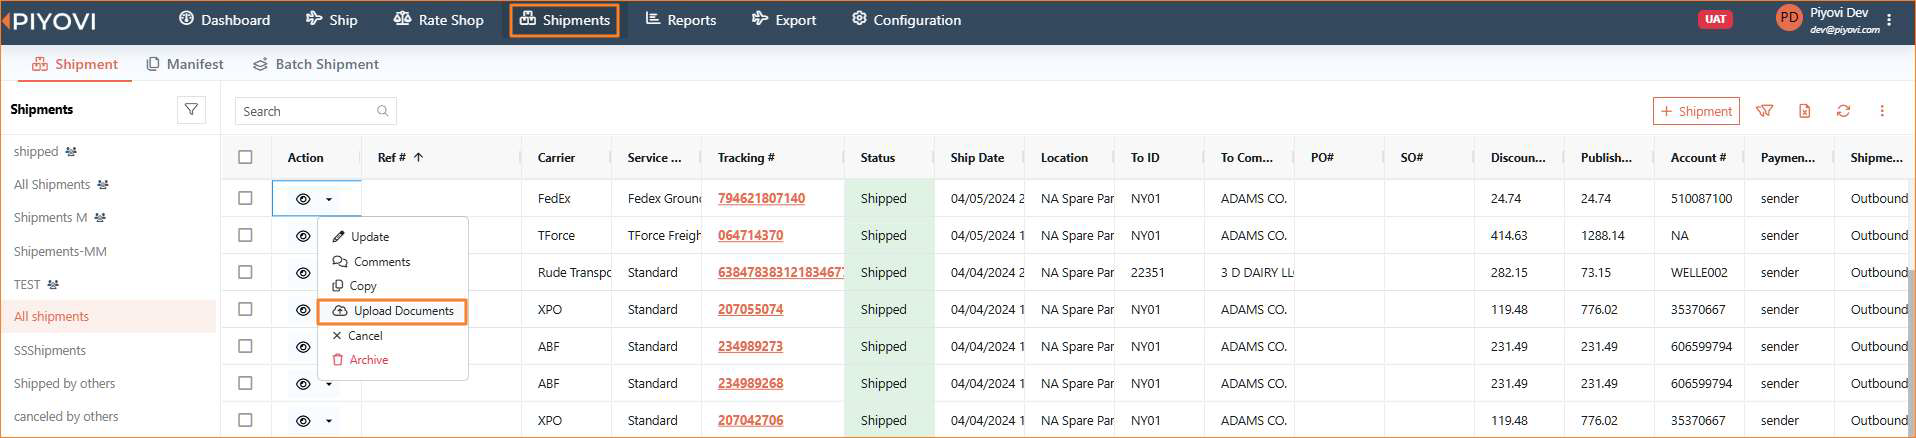This screenshot has height=438, width=1916.
Task: Click the search magnifier icon
Action: (382, 111)
